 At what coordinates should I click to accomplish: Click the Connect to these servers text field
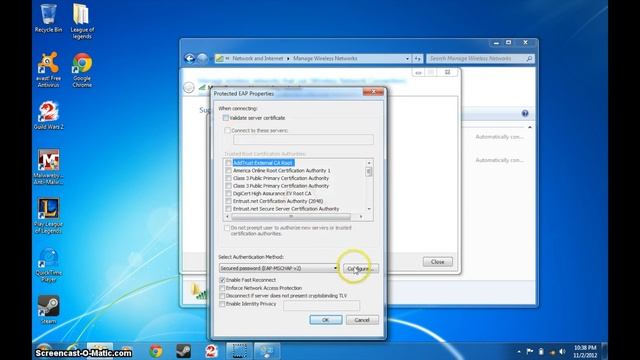(x=303, y=140)
